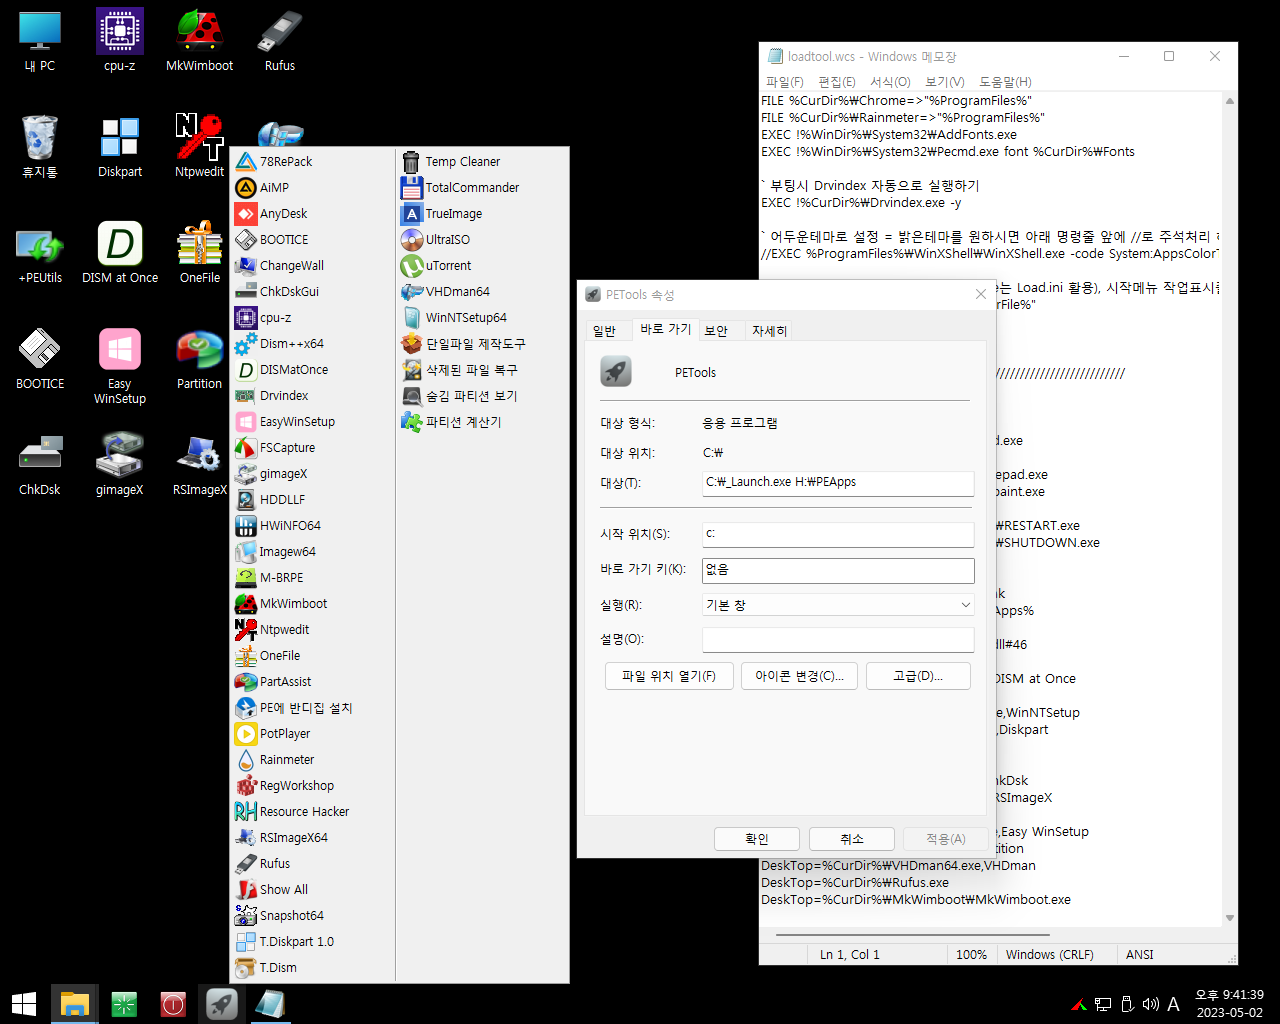Open the Rufus desktop shortcut
1280x1024 pixels.
coord(280,40)
